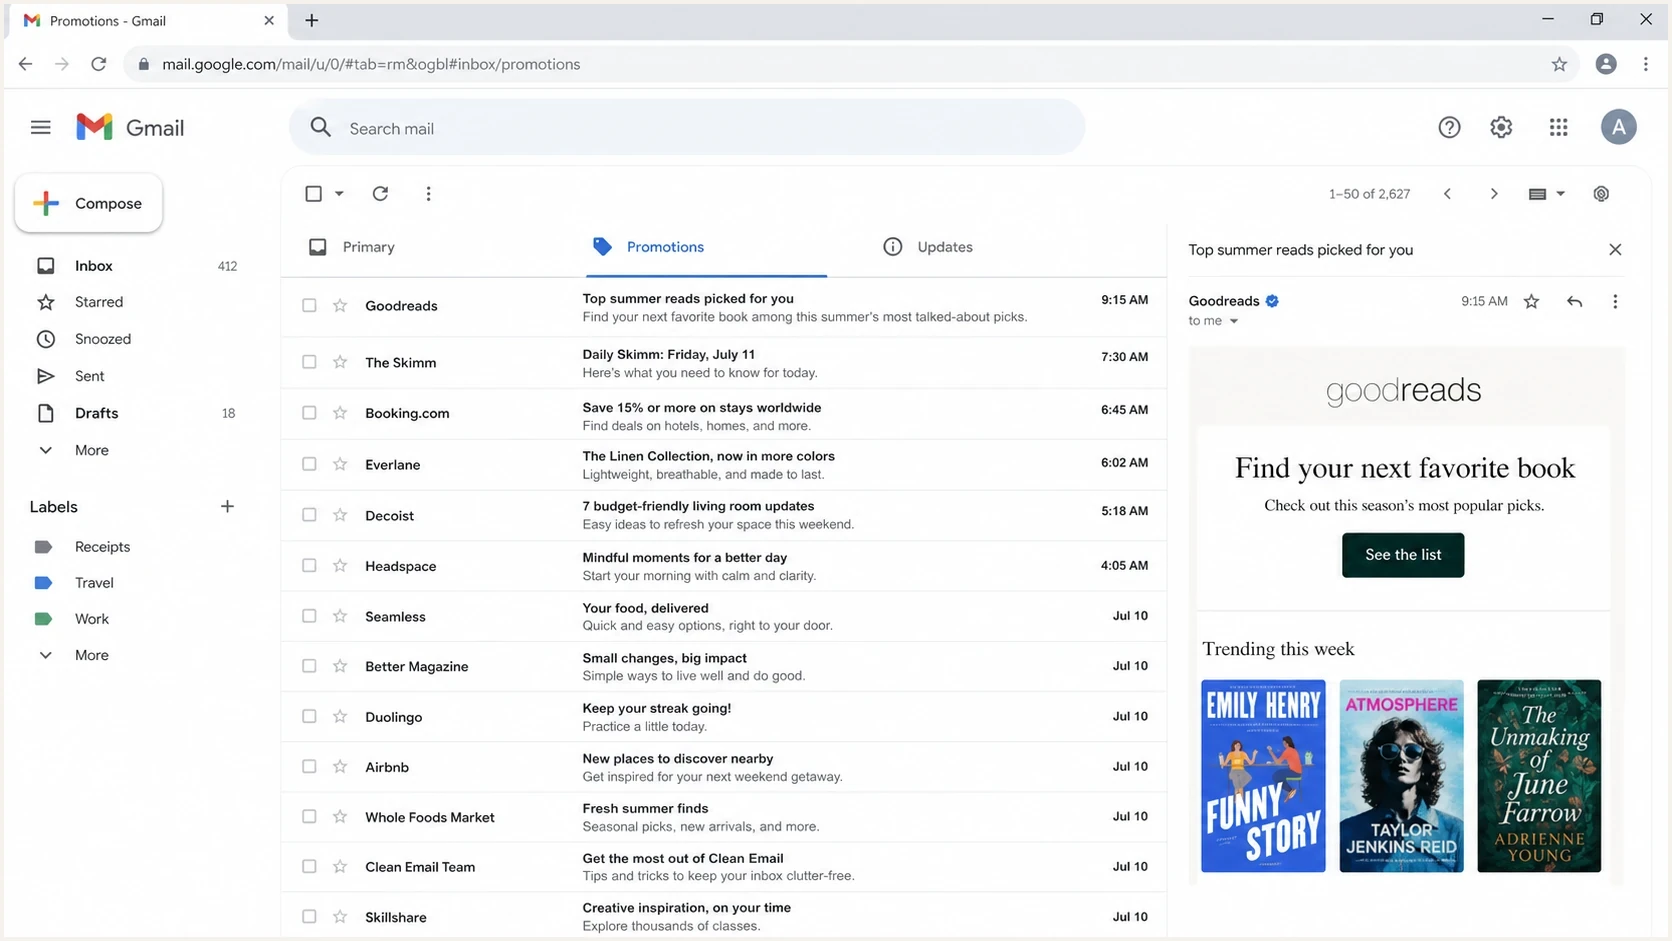Image resolution: width=1672 pixels, height=941 pixels.
Task: Open Chrome three-dot menu
Action: [1646, 64]
